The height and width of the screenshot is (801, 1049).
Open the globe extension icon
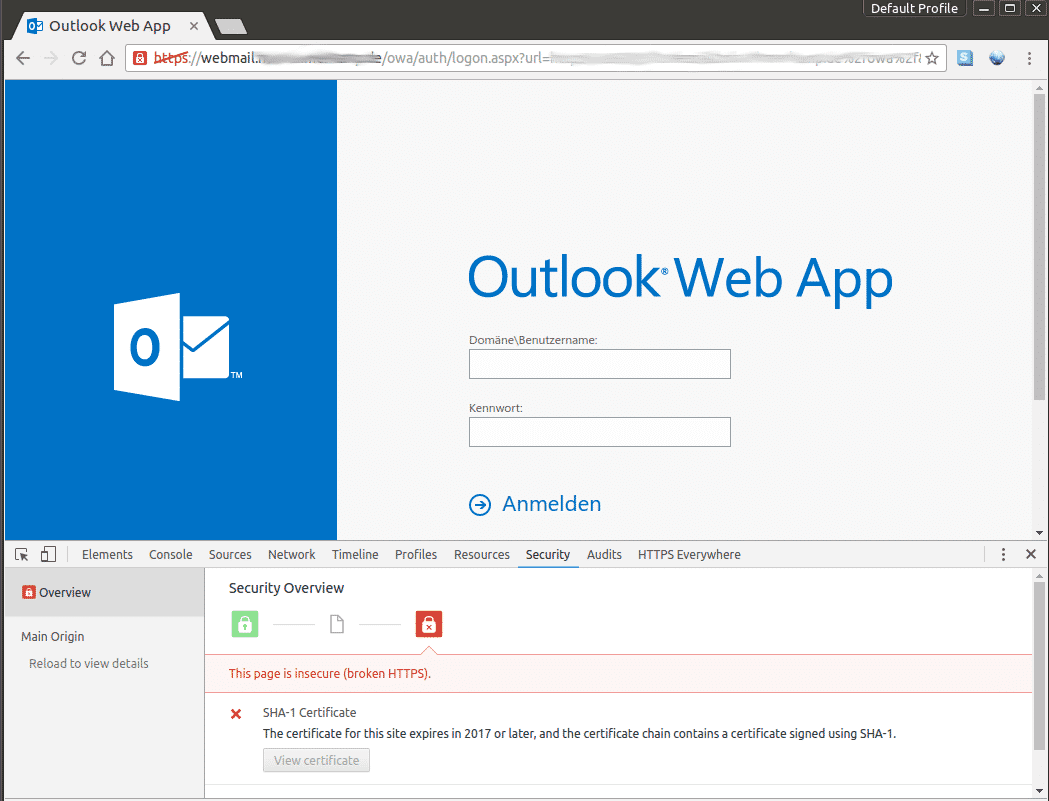coord(997,58)
